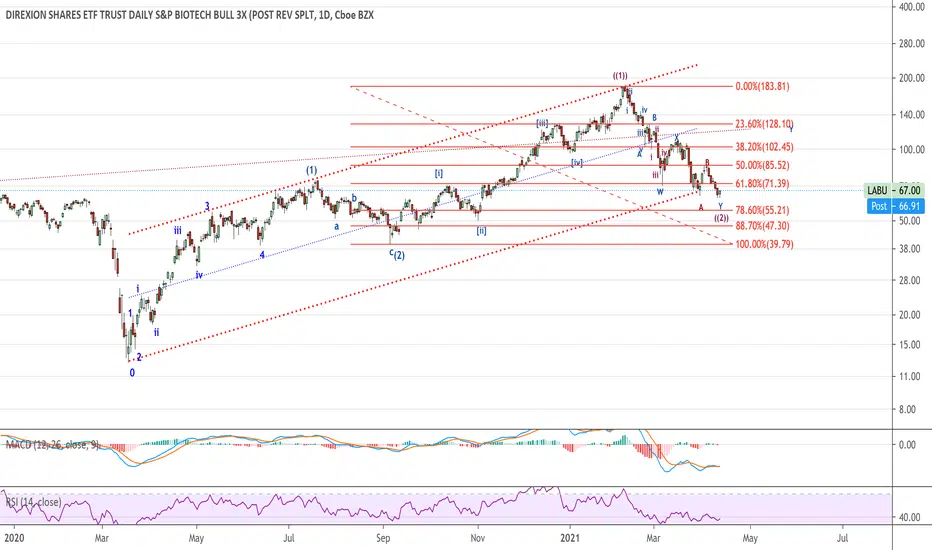The image size is (932, 550).
Task: Select the 38.20%(102.45) Fibonacci label
Action: 764,147
